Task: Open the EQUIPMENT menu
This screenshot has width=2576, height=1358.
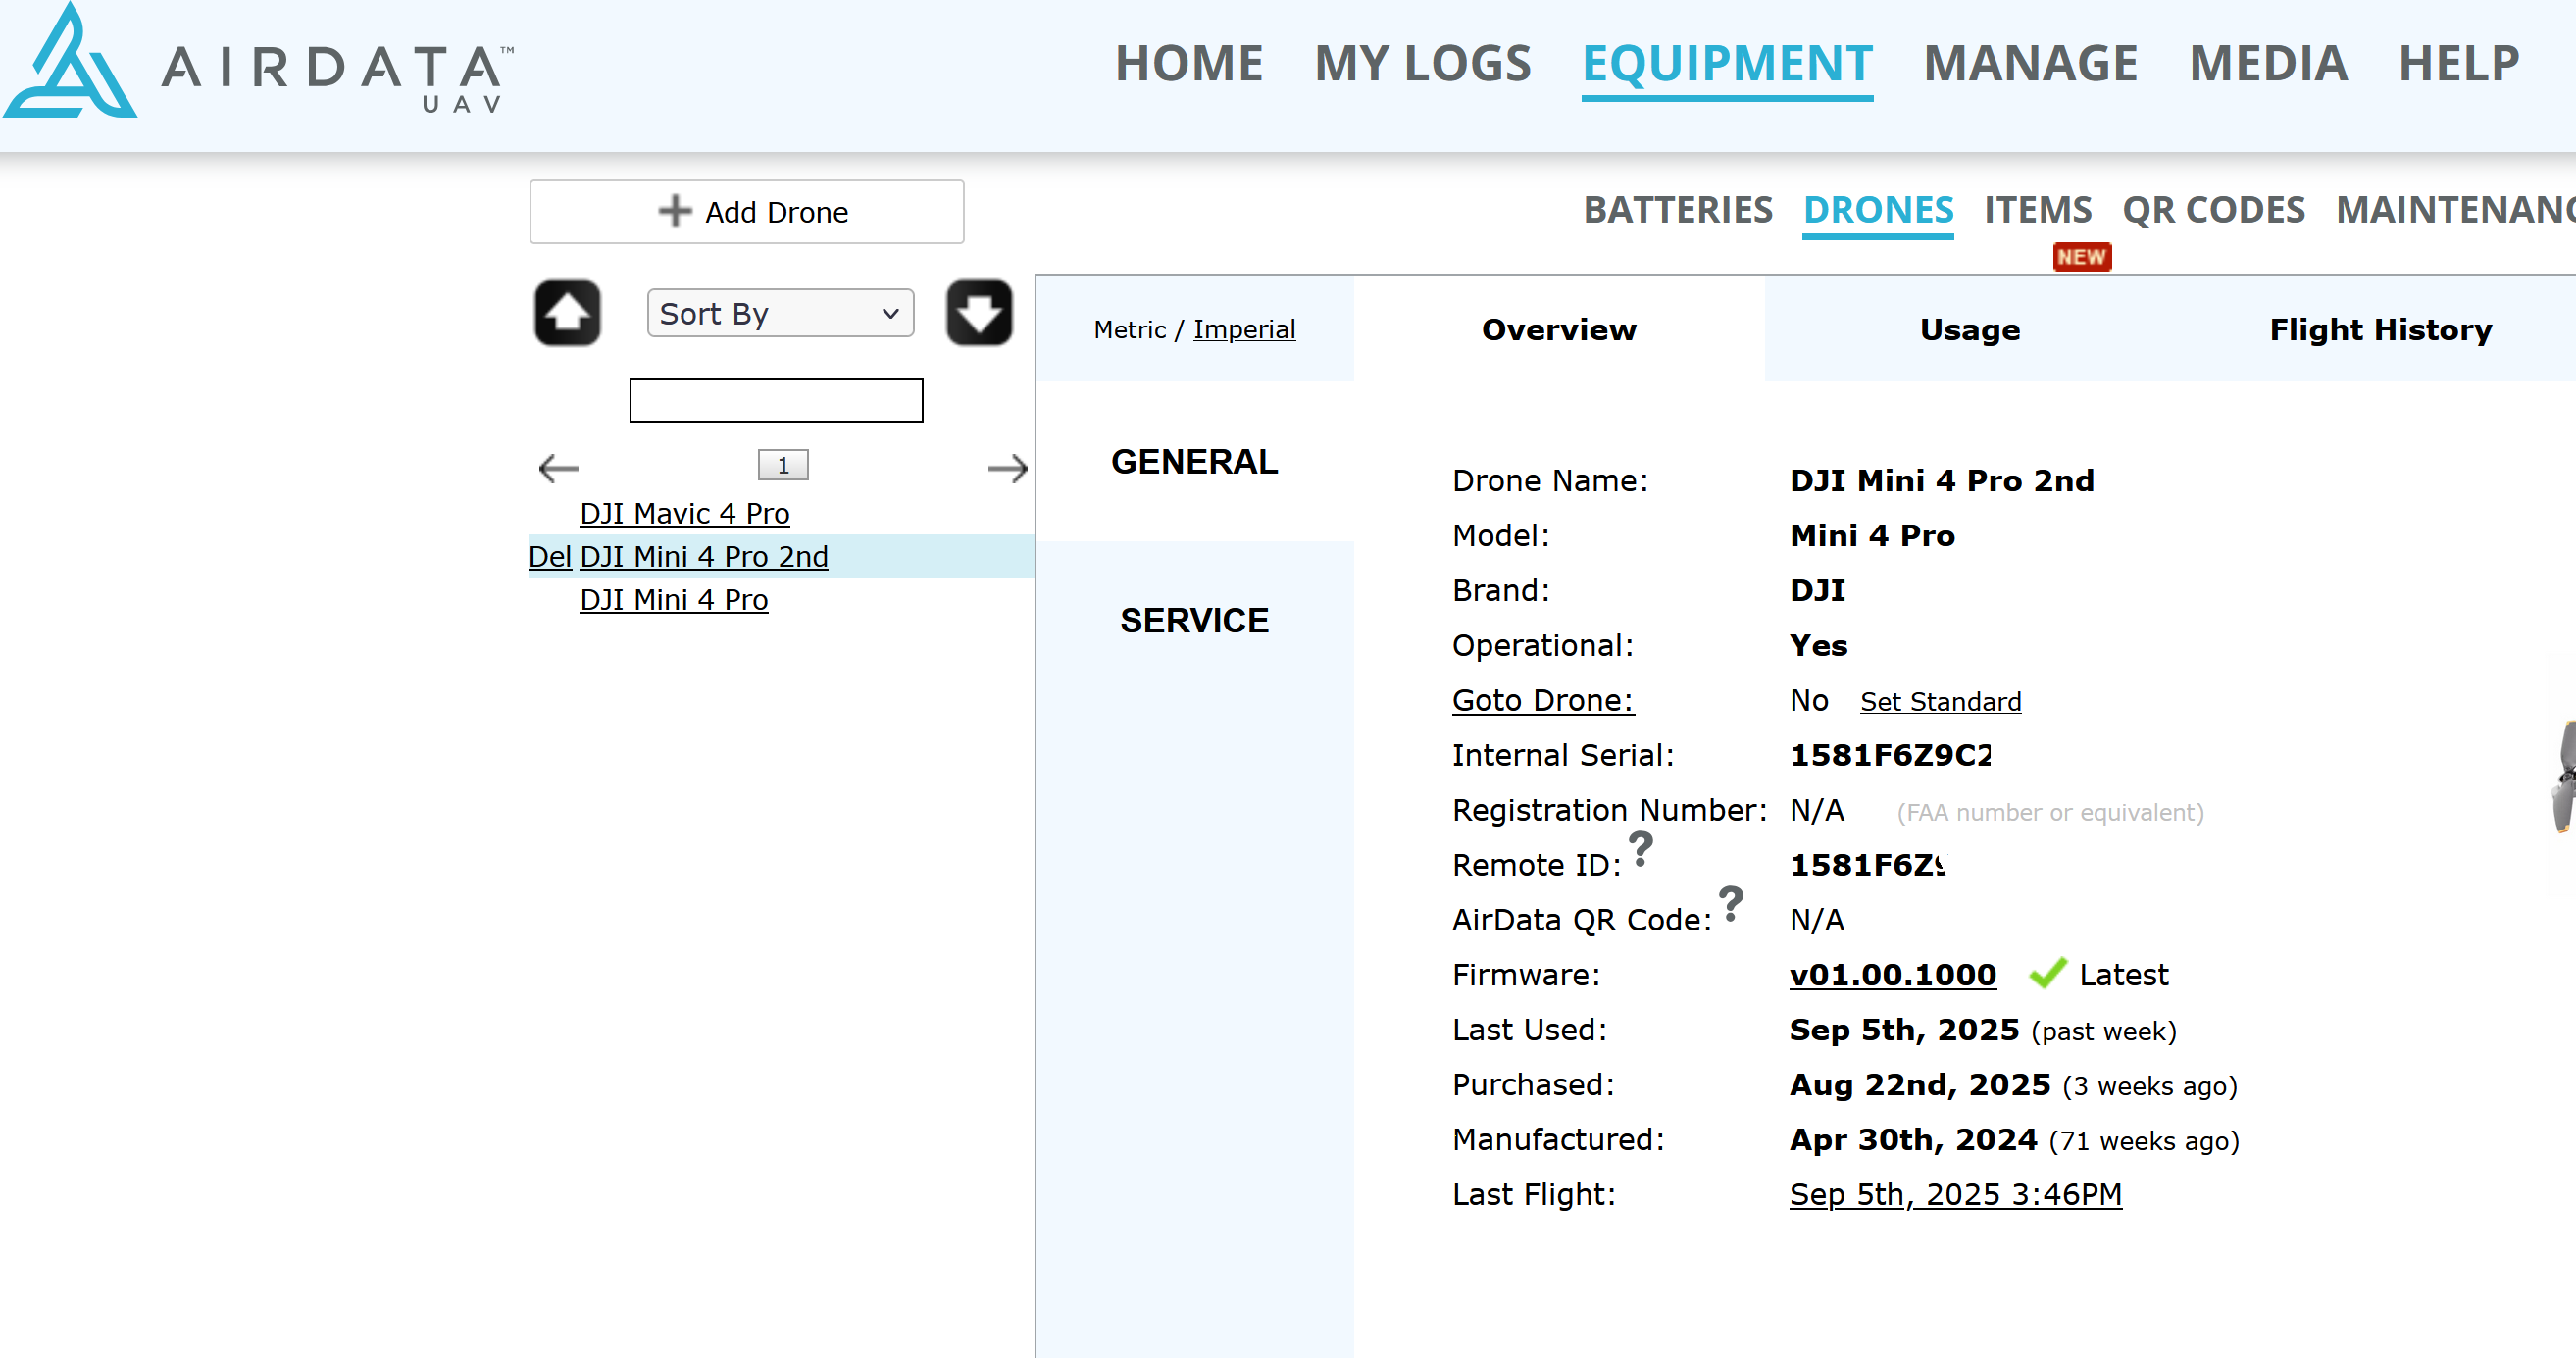Action: (1727, 63)
